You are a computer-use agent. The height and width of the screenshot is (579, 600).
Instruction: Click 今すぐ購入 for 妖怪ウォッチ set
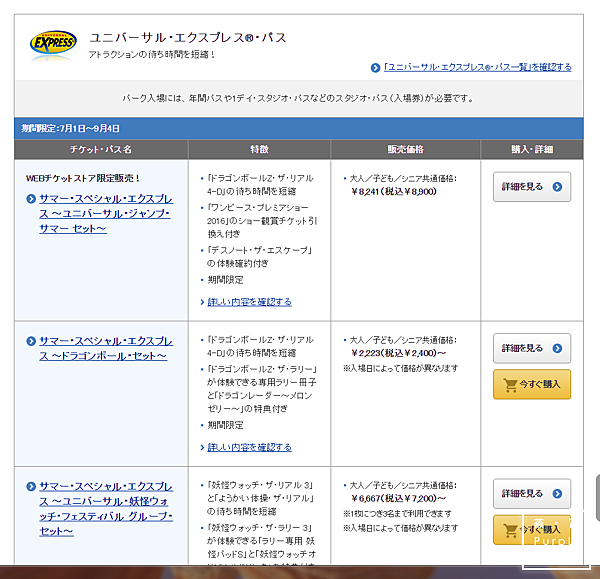coord(532,530)
